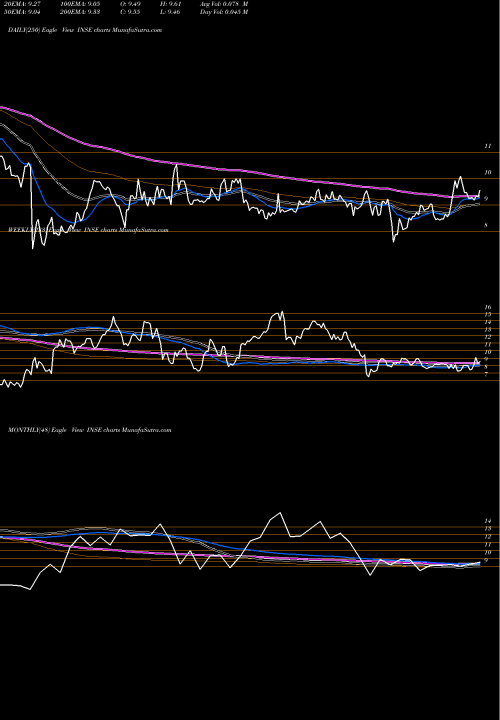Screen dimensions: 500x720
Task: Click price label 8 on daily chart axis
Action: click(x=486, y=225)
